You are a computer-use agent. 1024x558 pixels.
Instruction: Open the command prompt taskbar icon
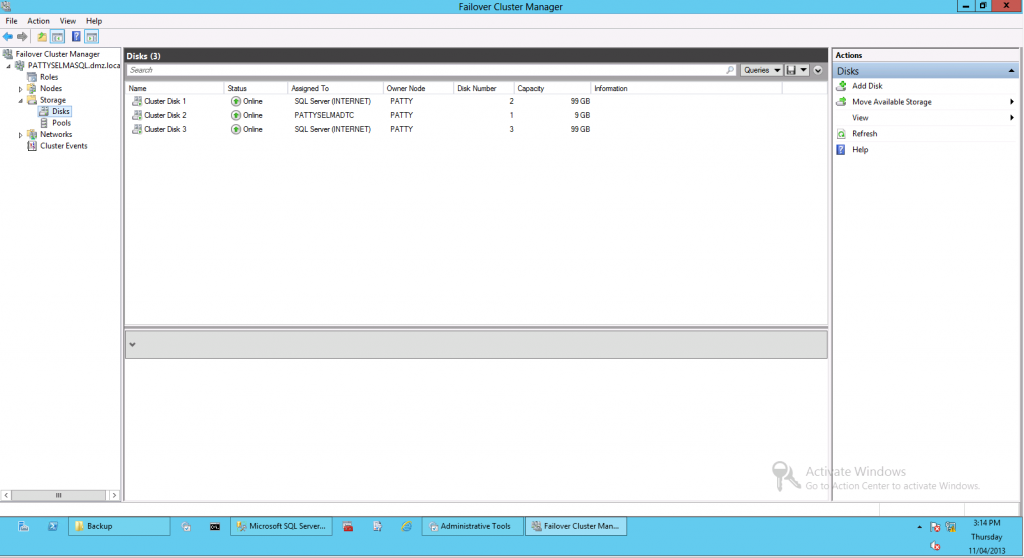pyautogui.click(x=214, y=526)
